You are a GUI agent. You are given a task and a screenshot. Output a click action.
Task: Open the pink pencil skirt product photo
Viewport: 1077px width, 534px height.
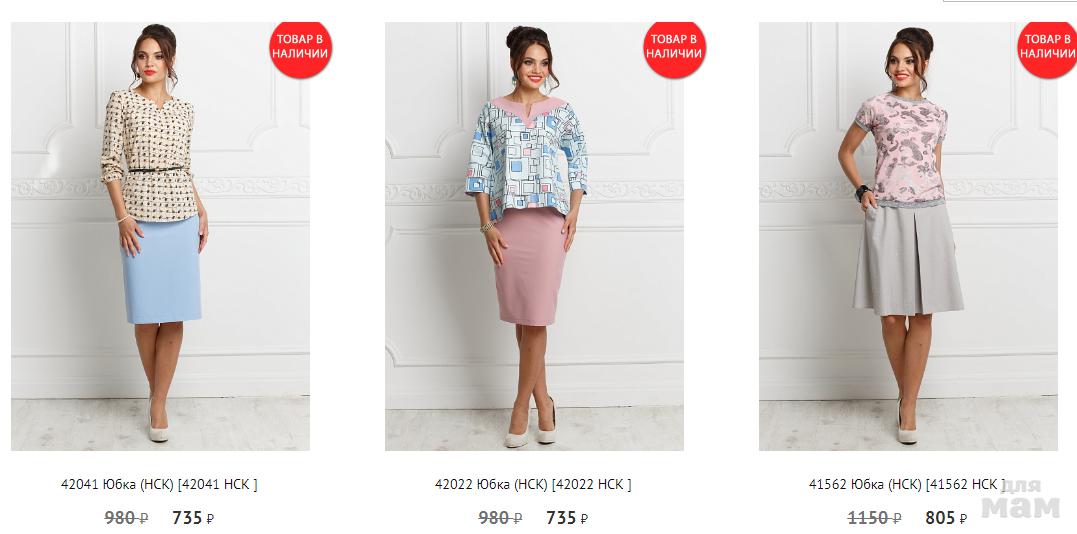click(534, 236)
